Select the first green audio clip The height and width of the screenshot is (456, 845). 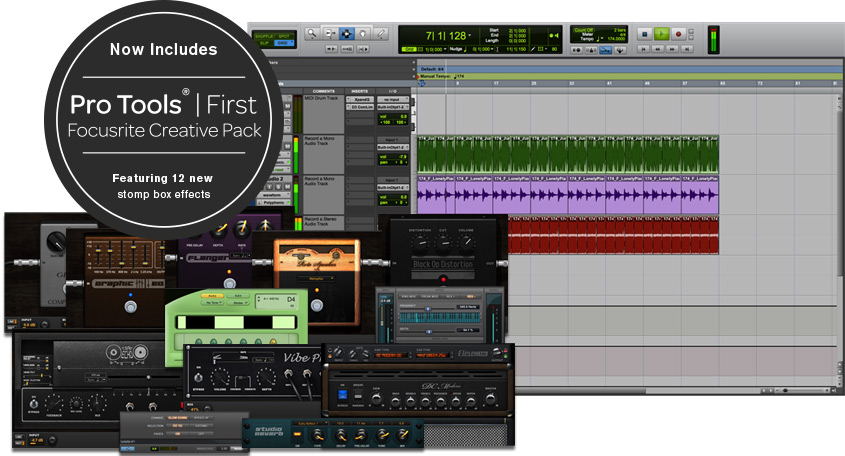427,155
